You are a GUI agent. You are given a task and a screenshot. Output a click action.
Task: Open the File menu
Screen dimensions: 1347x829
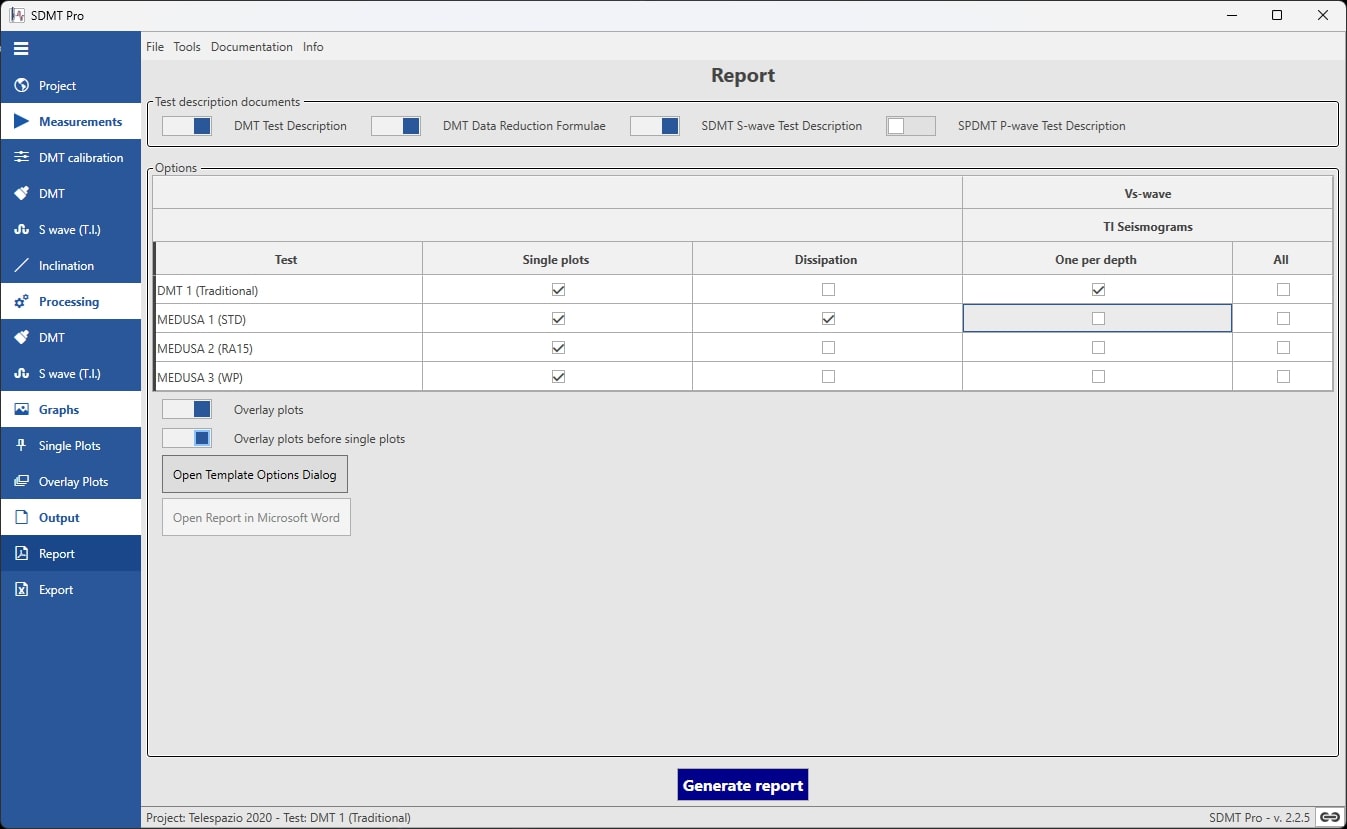[155, 47]
